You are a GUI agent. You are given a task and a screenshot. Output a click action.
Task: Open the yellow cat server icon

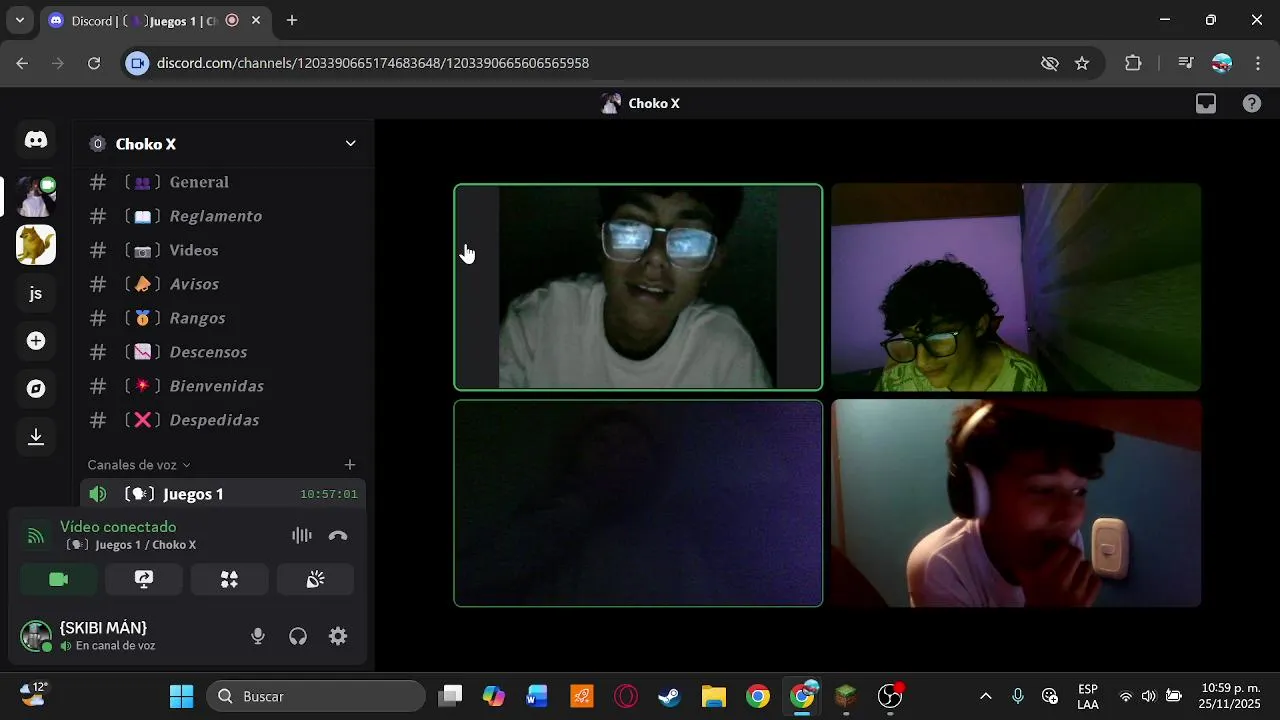36,245
